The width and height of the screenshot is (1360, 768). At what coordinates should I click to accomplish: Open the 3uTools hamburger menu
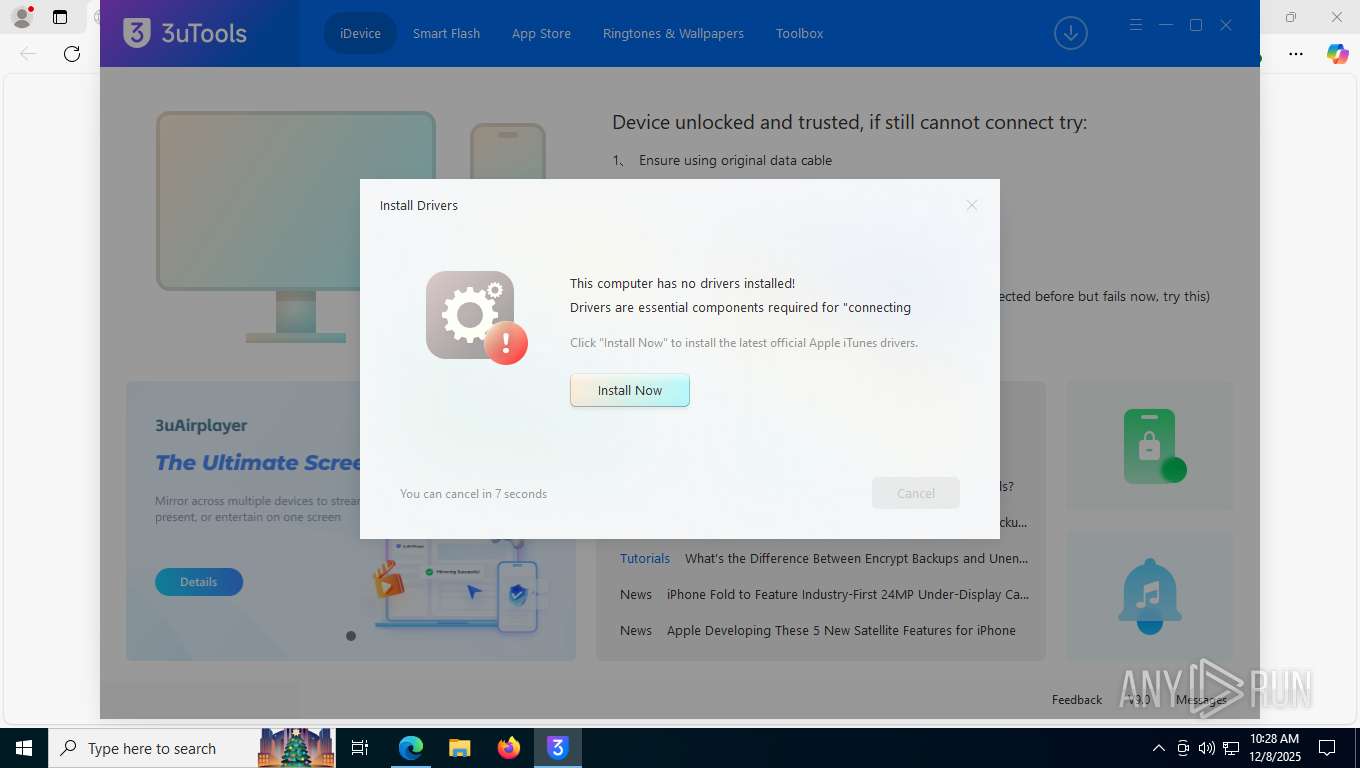click(1135, 25)
